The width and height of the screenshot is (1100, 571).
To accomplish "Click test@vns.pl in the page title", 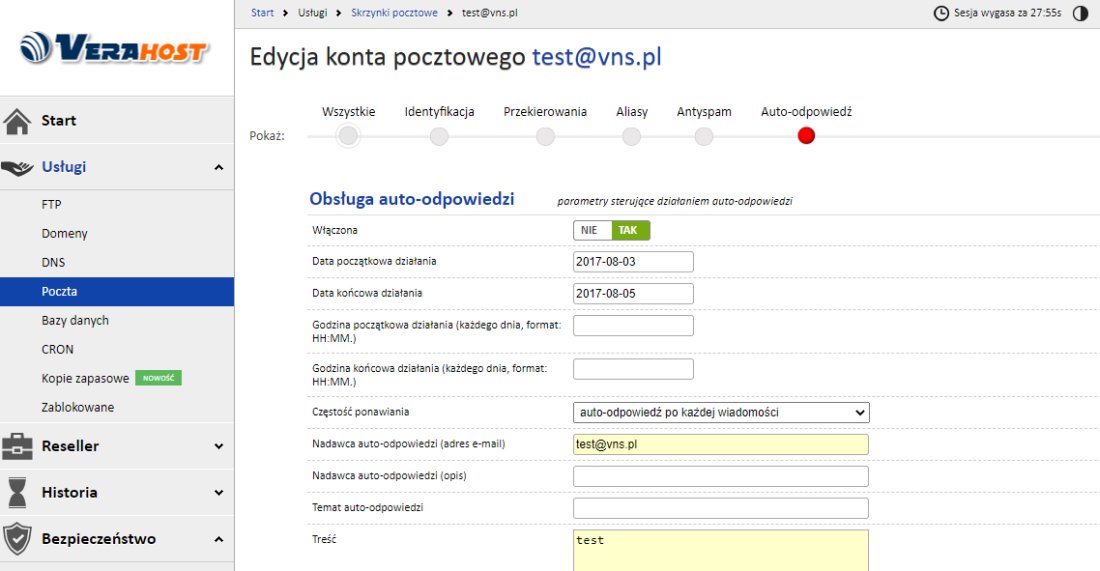I will tap(596, 57).
